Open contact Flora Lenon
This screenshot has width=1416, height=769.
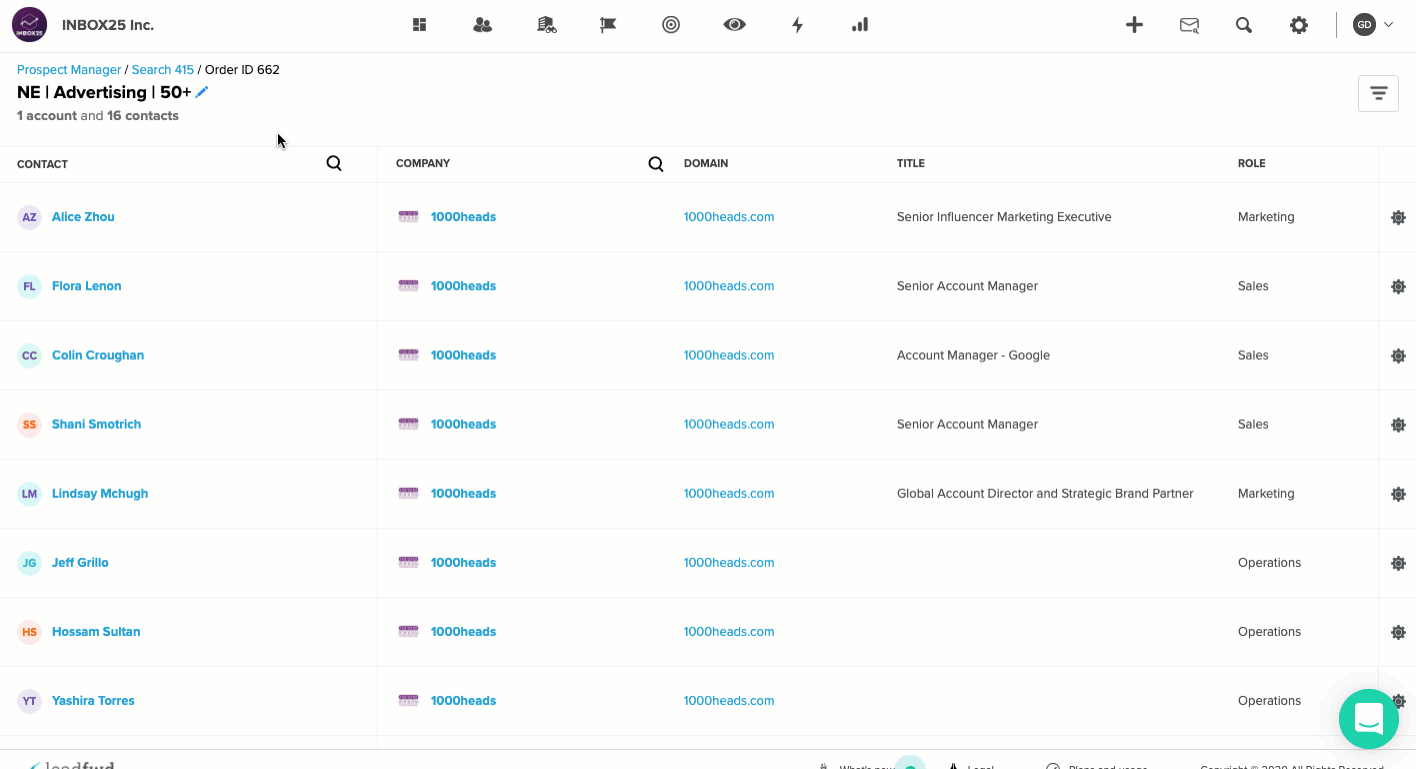pos(87,286)
